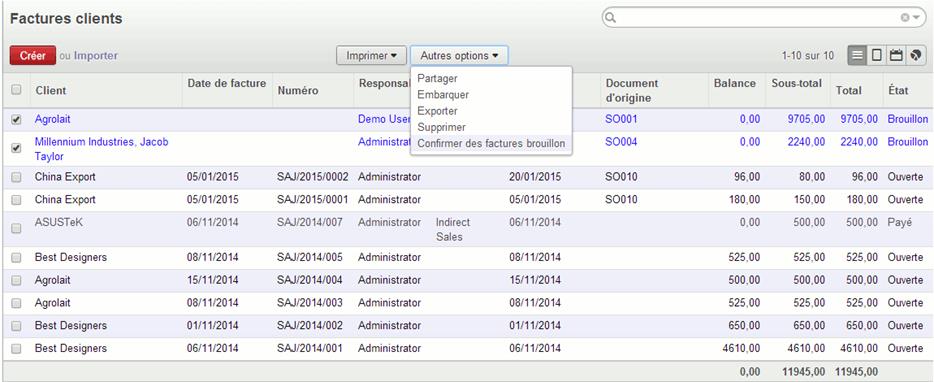Image resolution: width=934 pixels, height=382 pixels.
Task: Collapse the Autres options dropdown
Action: coord(459,55)
